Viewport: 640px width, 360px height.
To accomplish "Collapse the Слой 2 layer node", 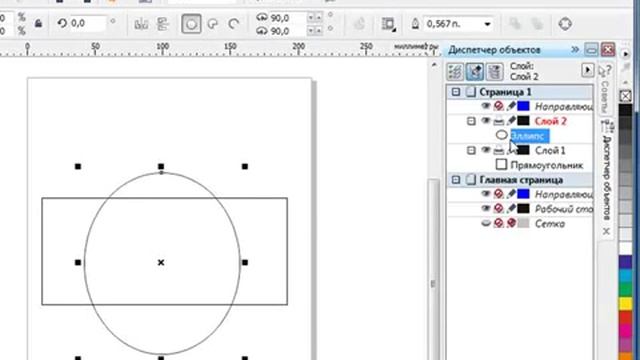I will click(x=471, y=121).
